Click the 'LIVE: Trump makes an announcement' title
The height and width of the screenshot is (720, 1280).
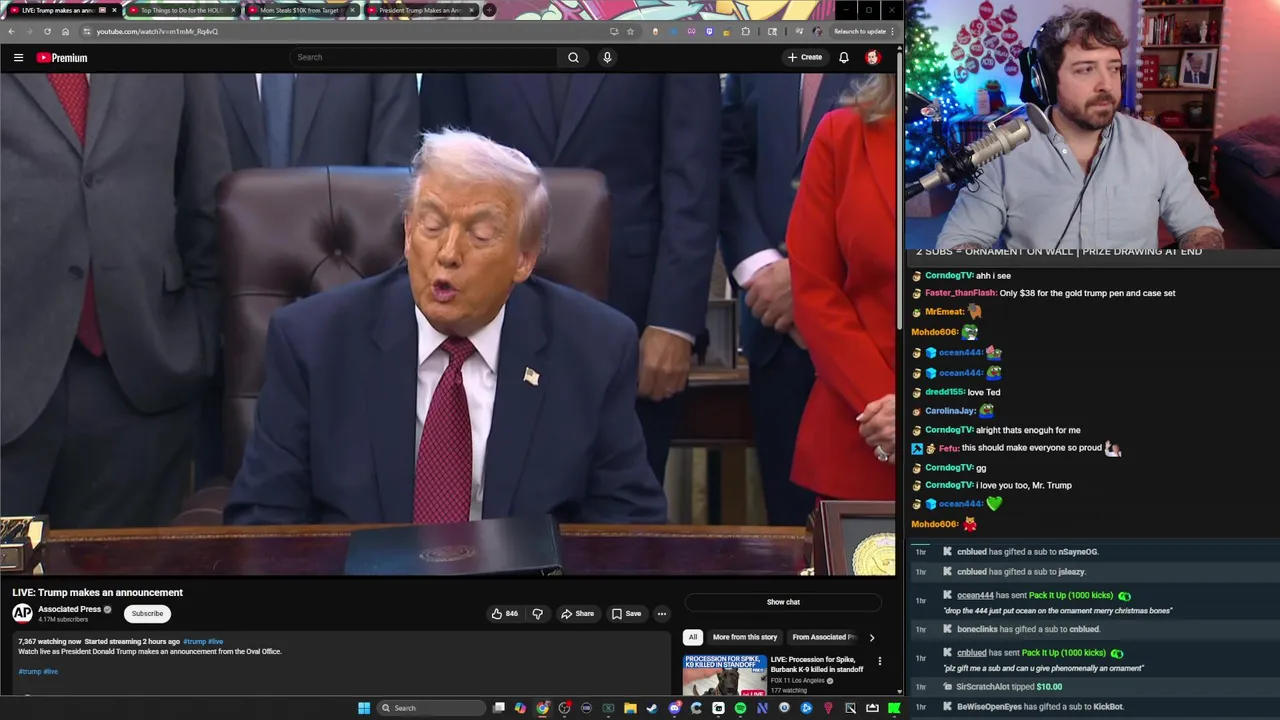click(97, 592)
